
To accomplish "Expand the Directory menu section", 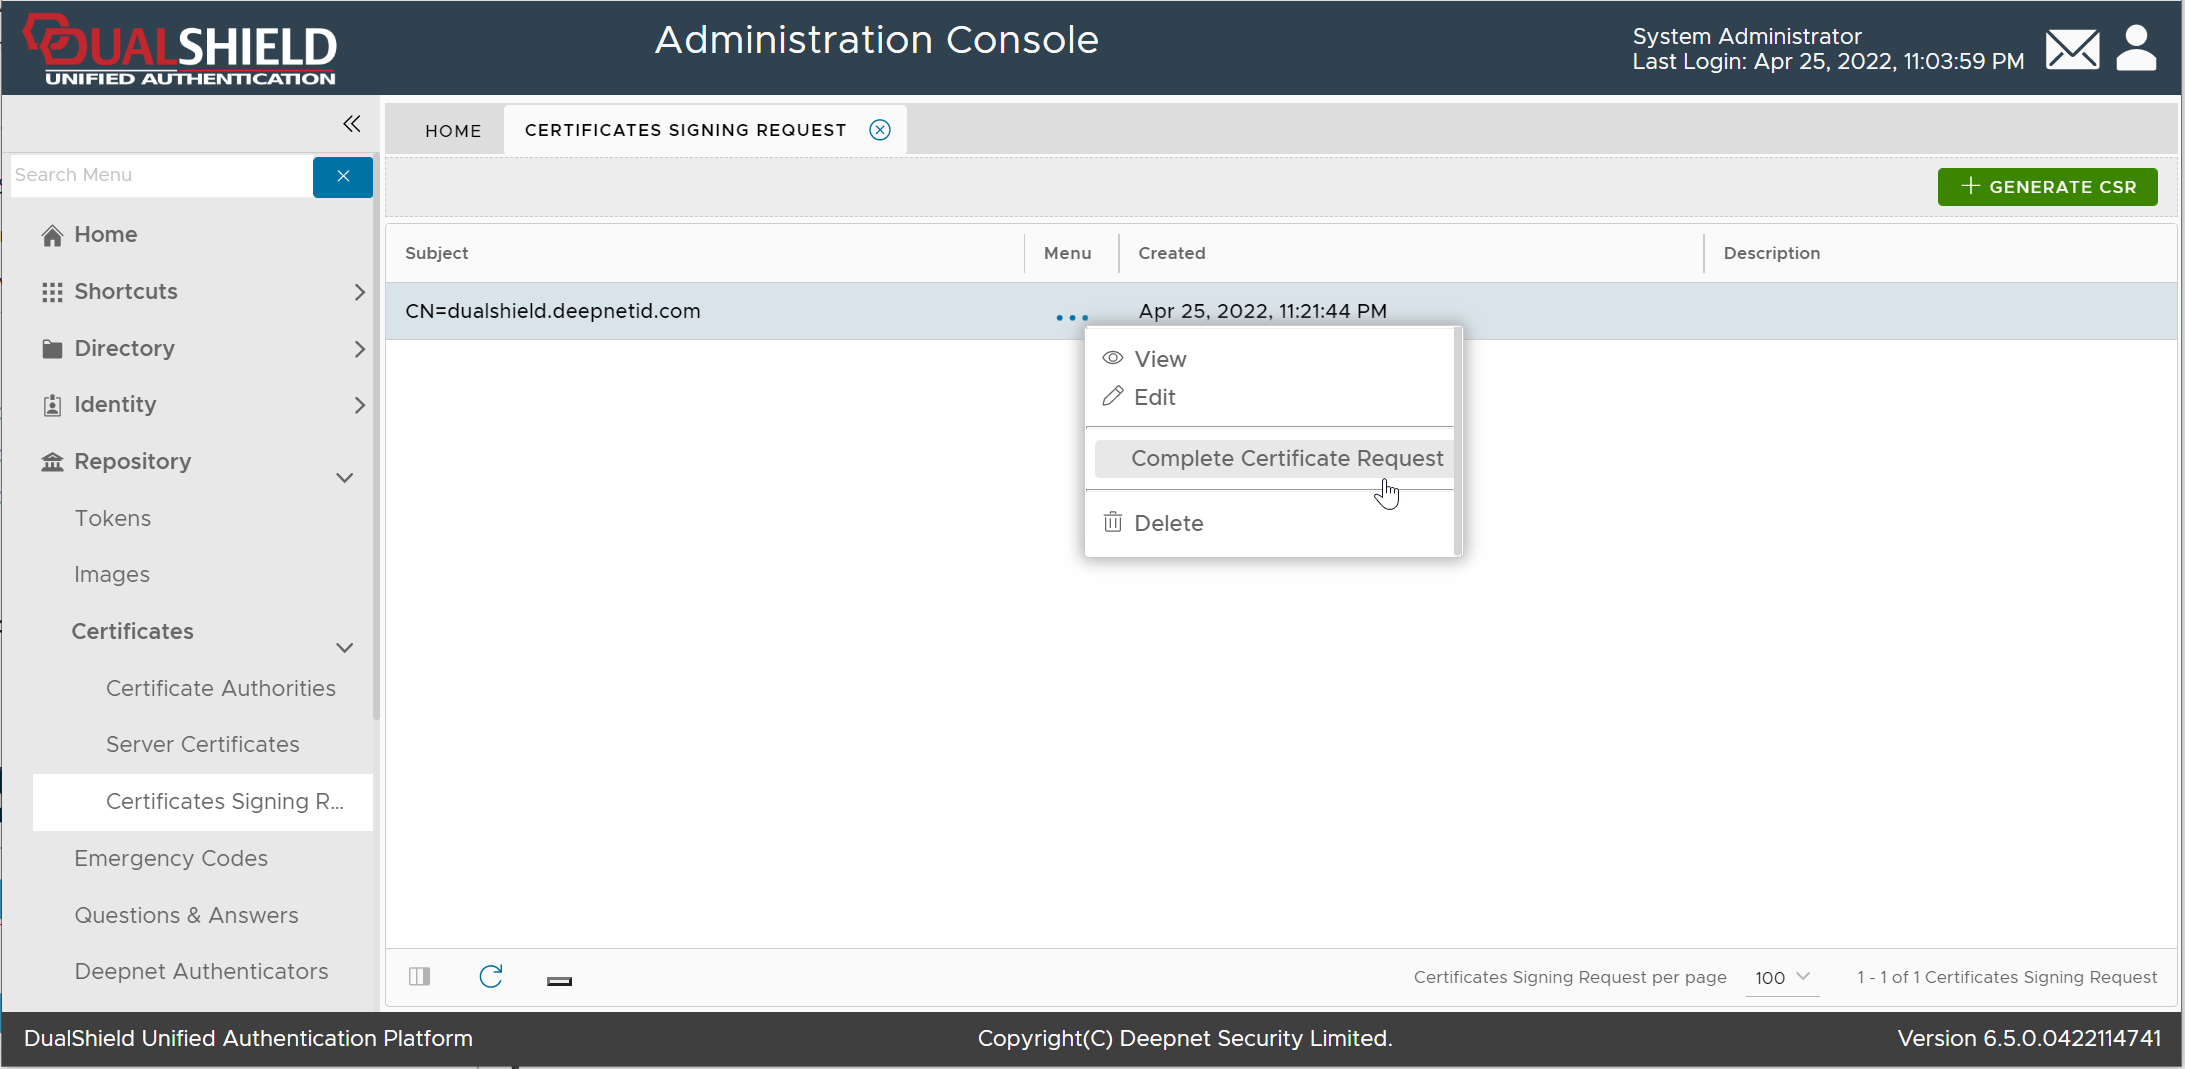I will pyautogui.click(x=359, y=349).
